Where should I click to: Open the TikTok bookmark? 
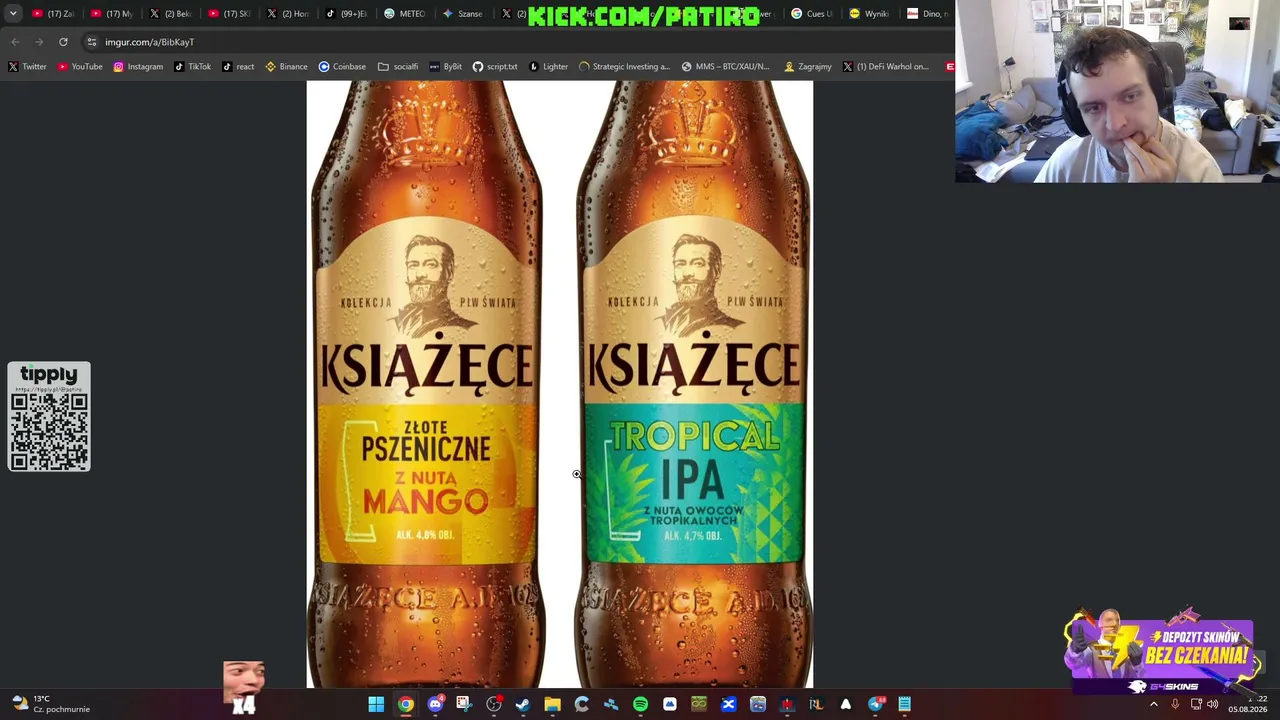tap(192, 67)
